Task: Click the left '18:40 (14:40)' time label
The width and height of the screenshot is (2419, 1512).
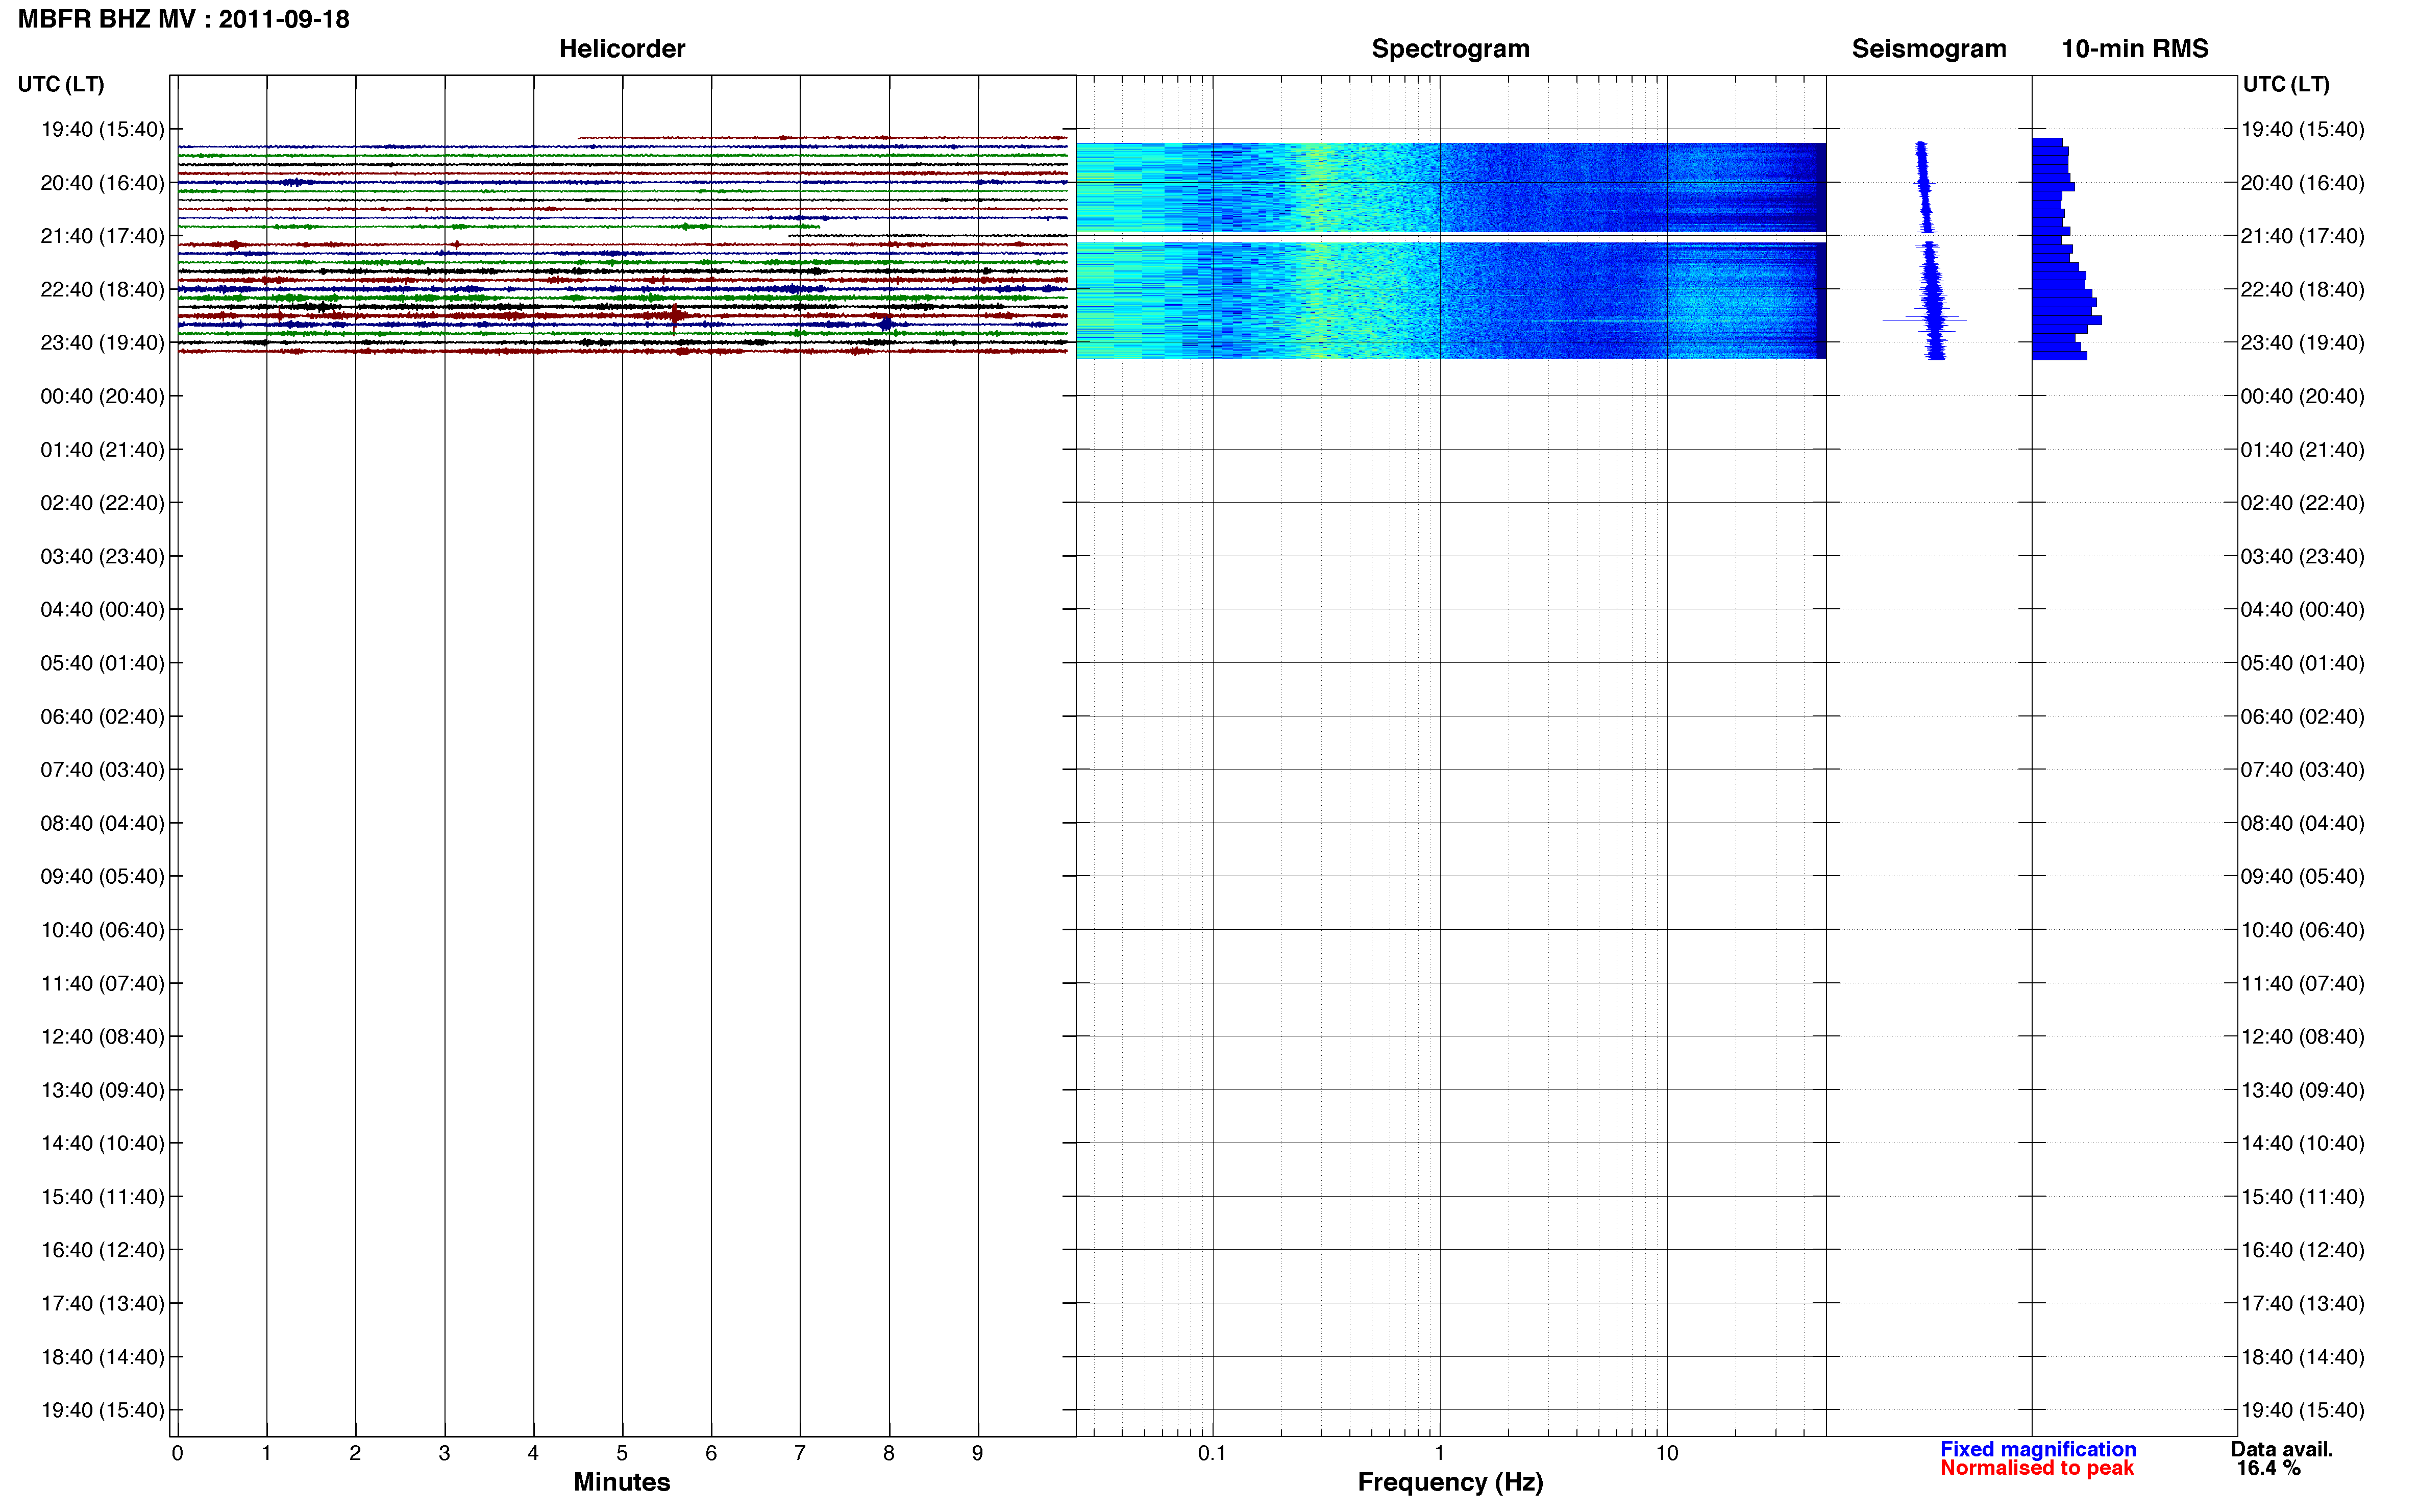Action: coord(102,1357)
